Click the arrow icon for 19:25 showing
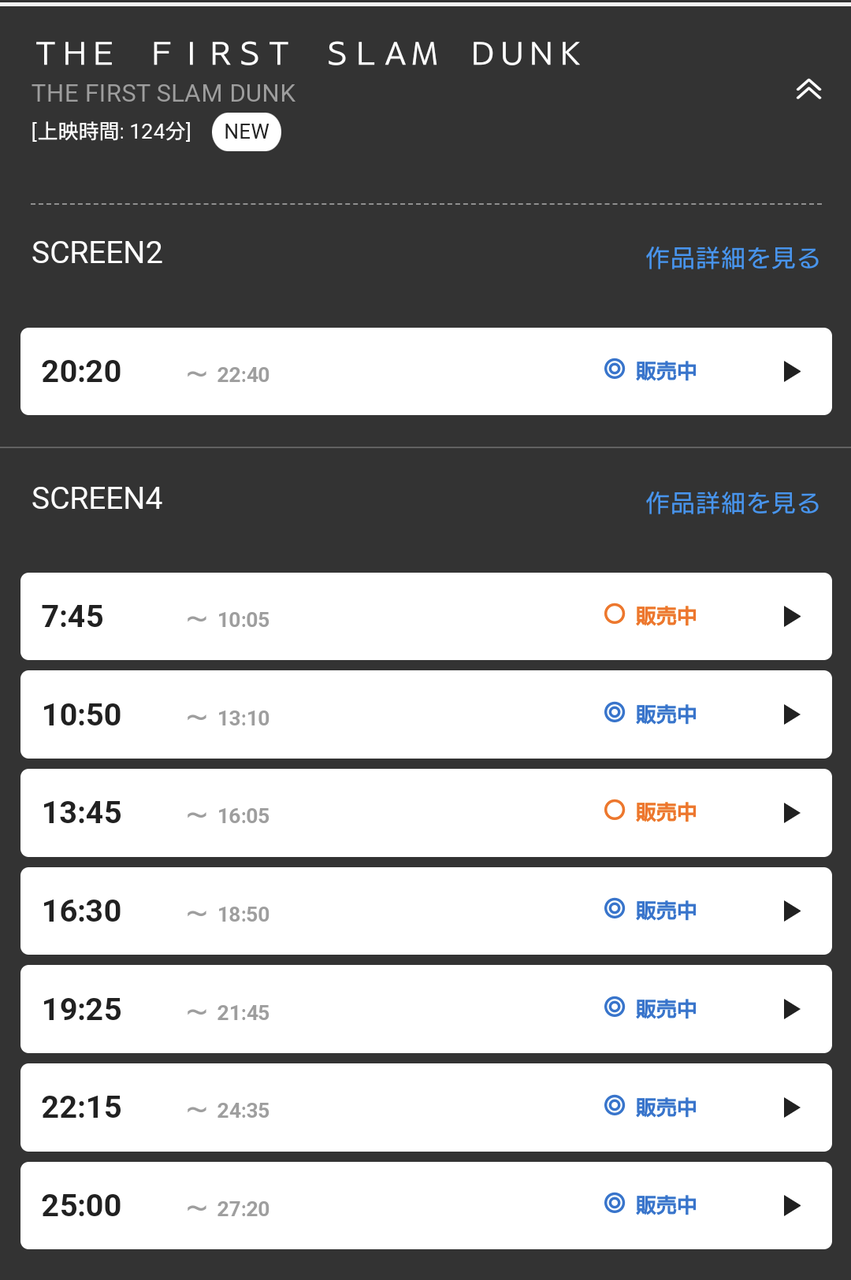 [792, 1009]
